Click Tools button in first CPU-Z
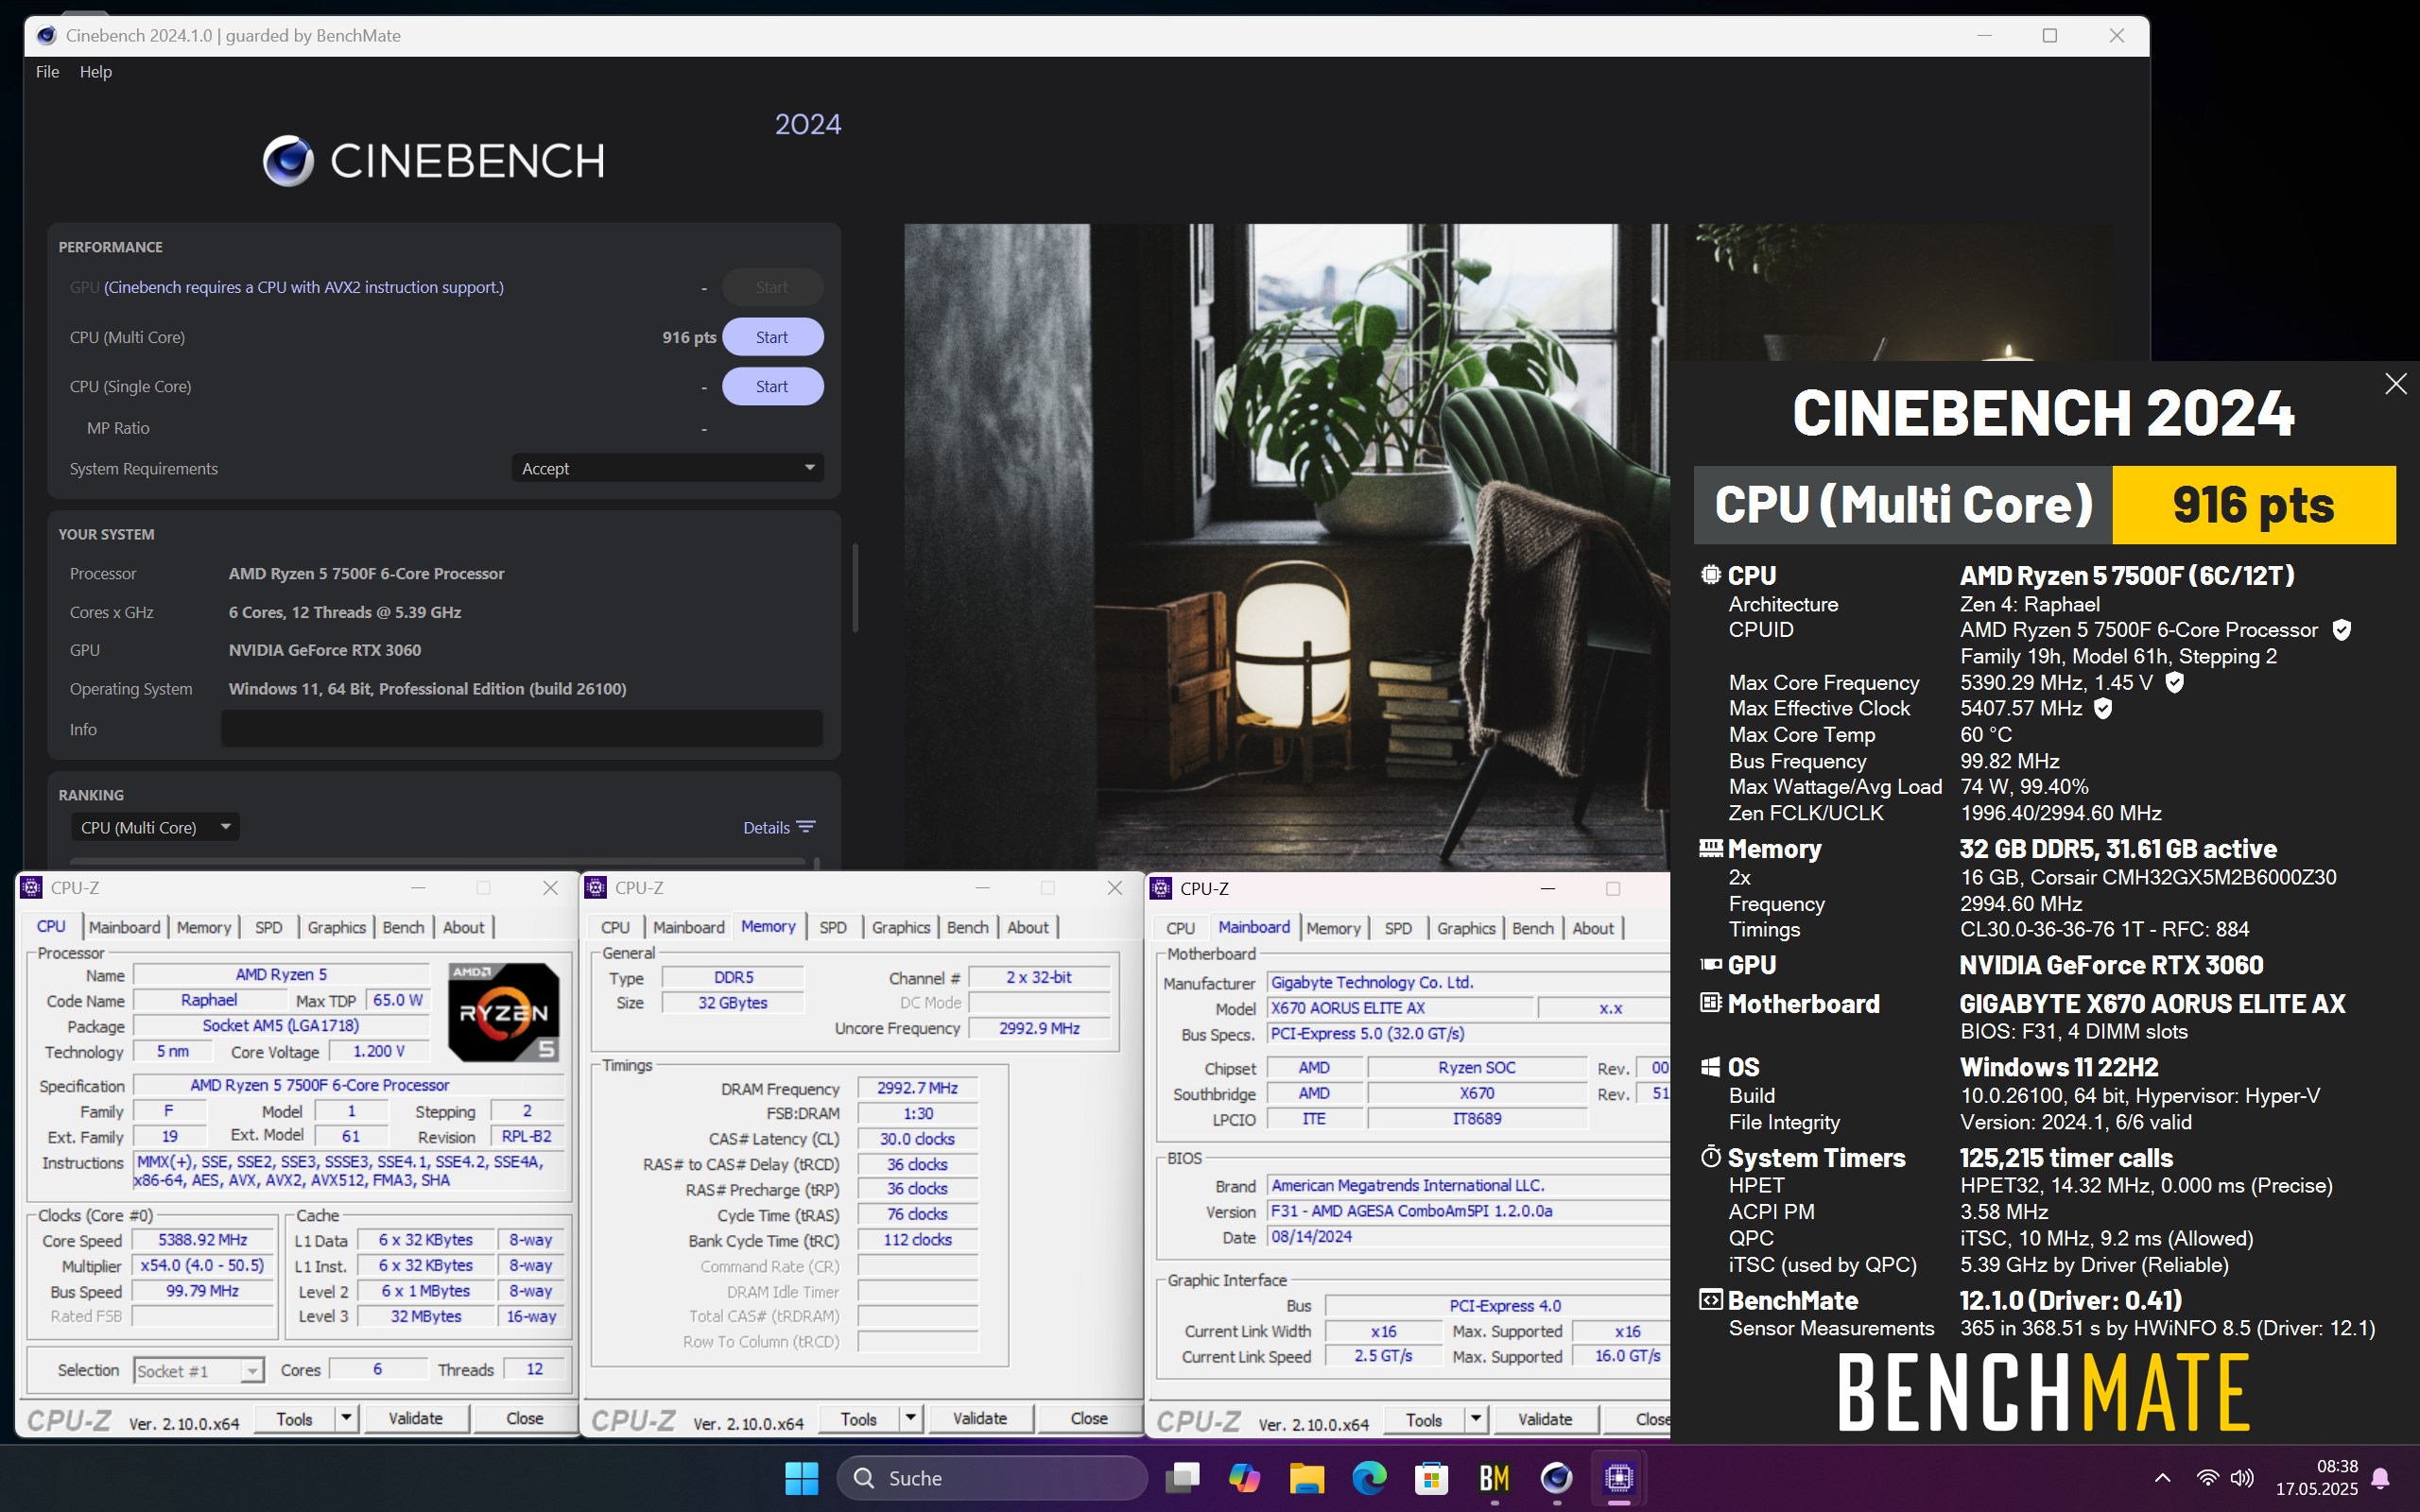Viewport: 2420px width, 1512px height. [294, 1418]
